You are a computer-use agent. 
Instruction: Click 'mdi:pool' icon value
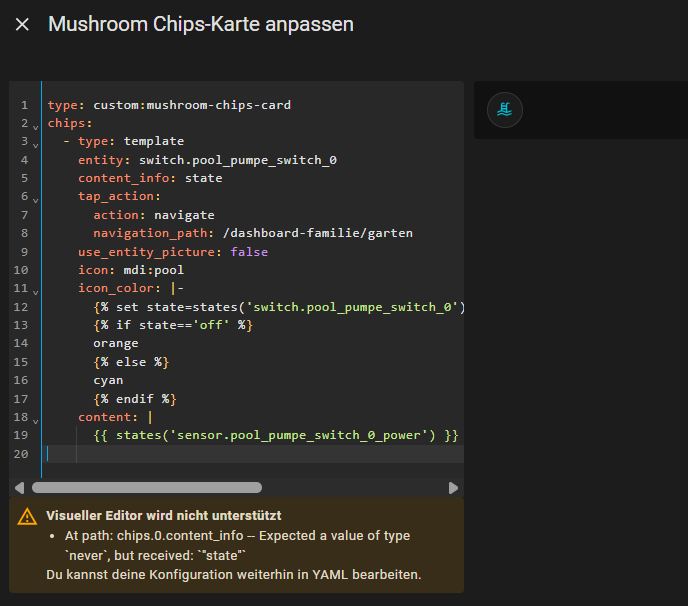tap(154, 270)
